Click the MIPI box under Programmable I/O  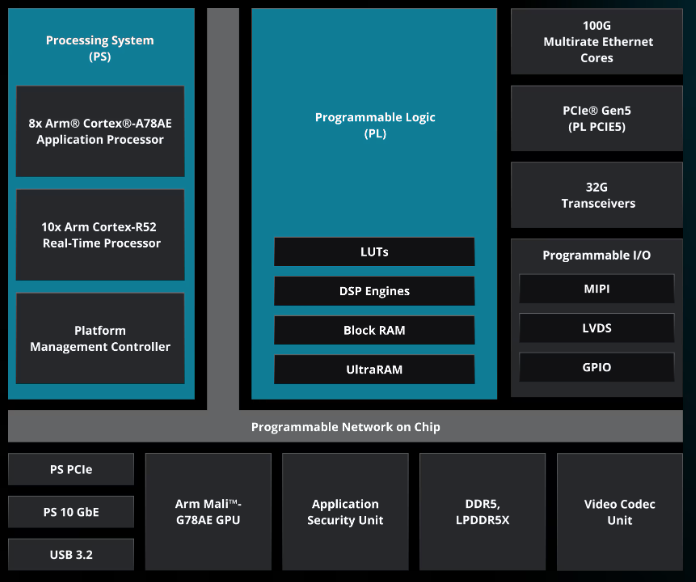point(598,289)
